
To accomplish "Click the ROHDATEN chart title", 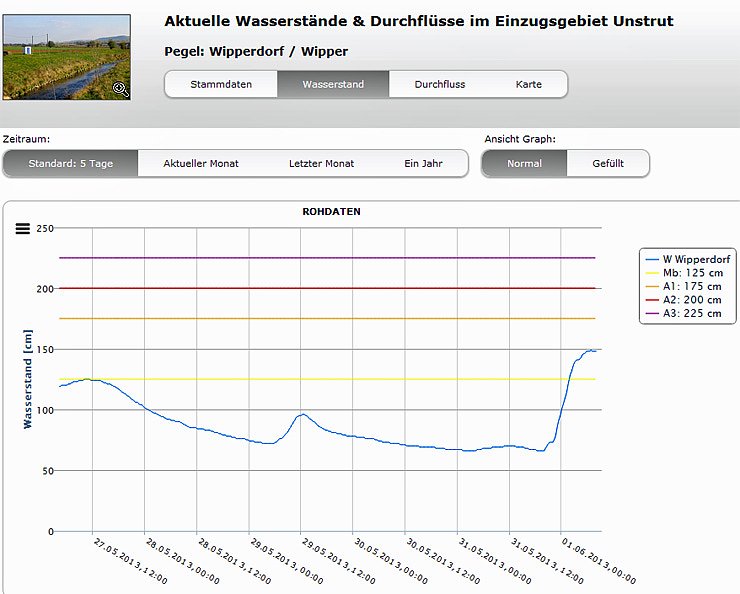I will click(x=331, y=212).
